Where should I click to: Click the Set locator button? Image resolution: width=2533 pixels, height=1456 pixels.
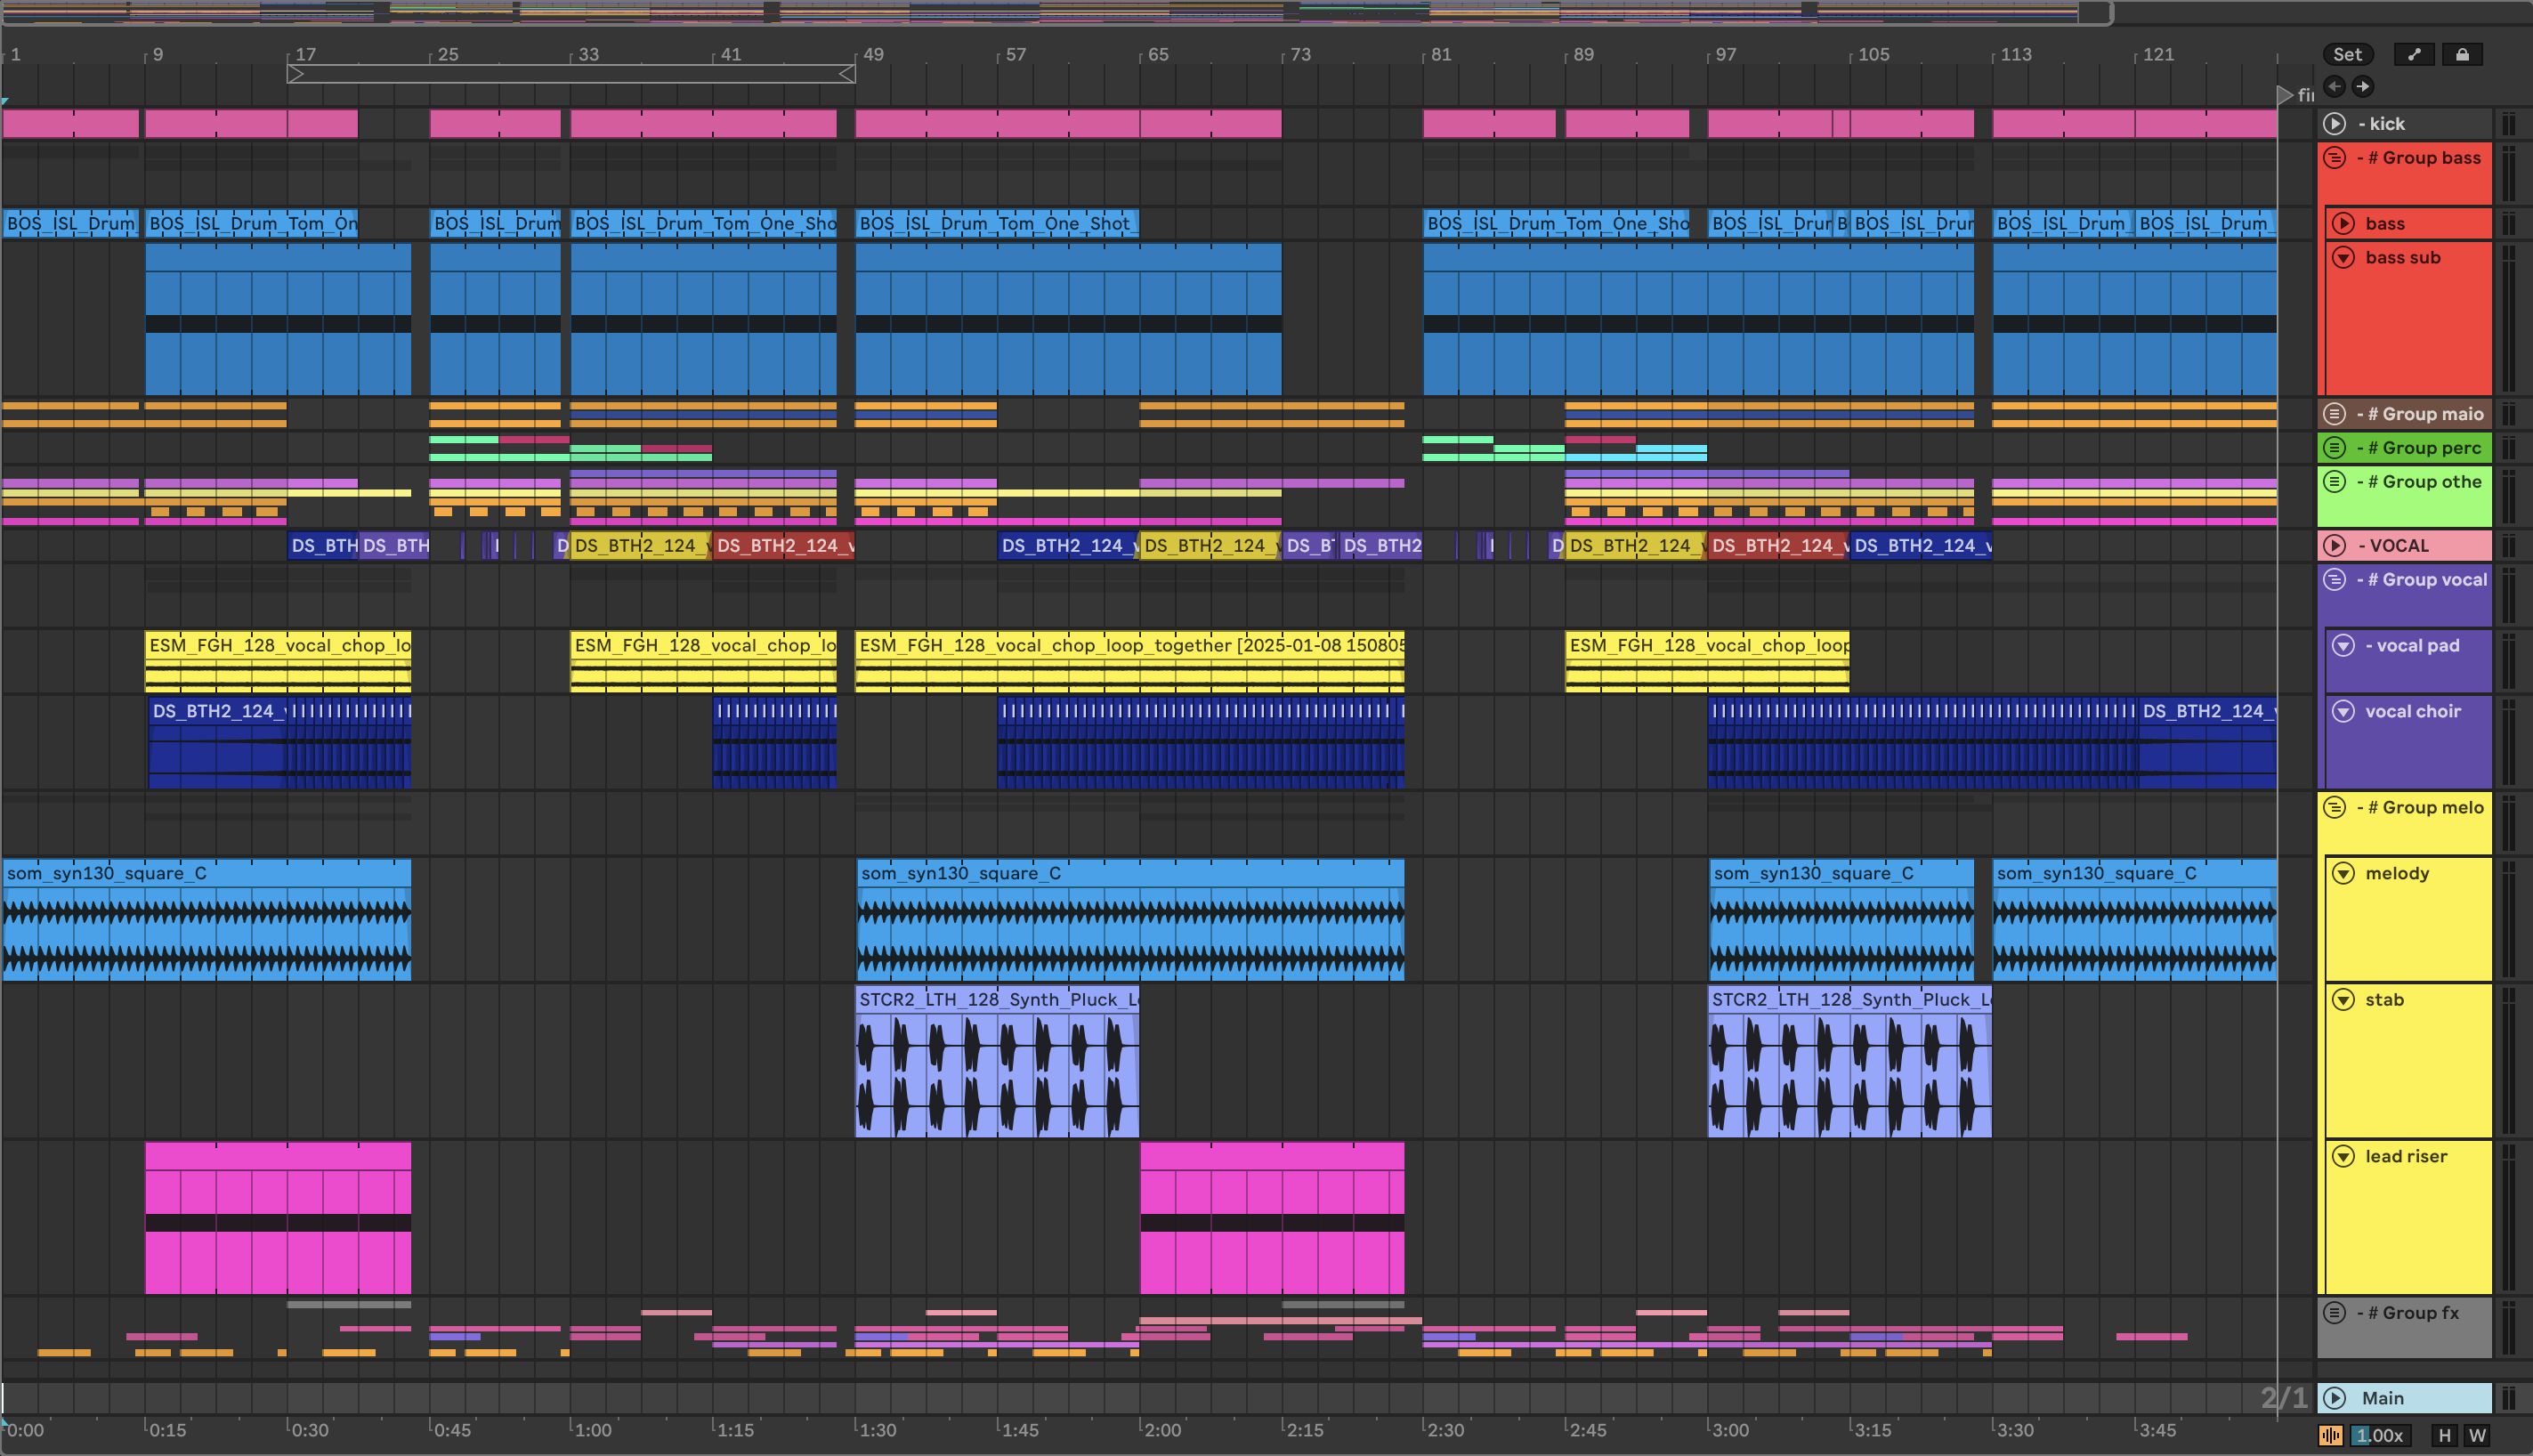coord(2347,55)
